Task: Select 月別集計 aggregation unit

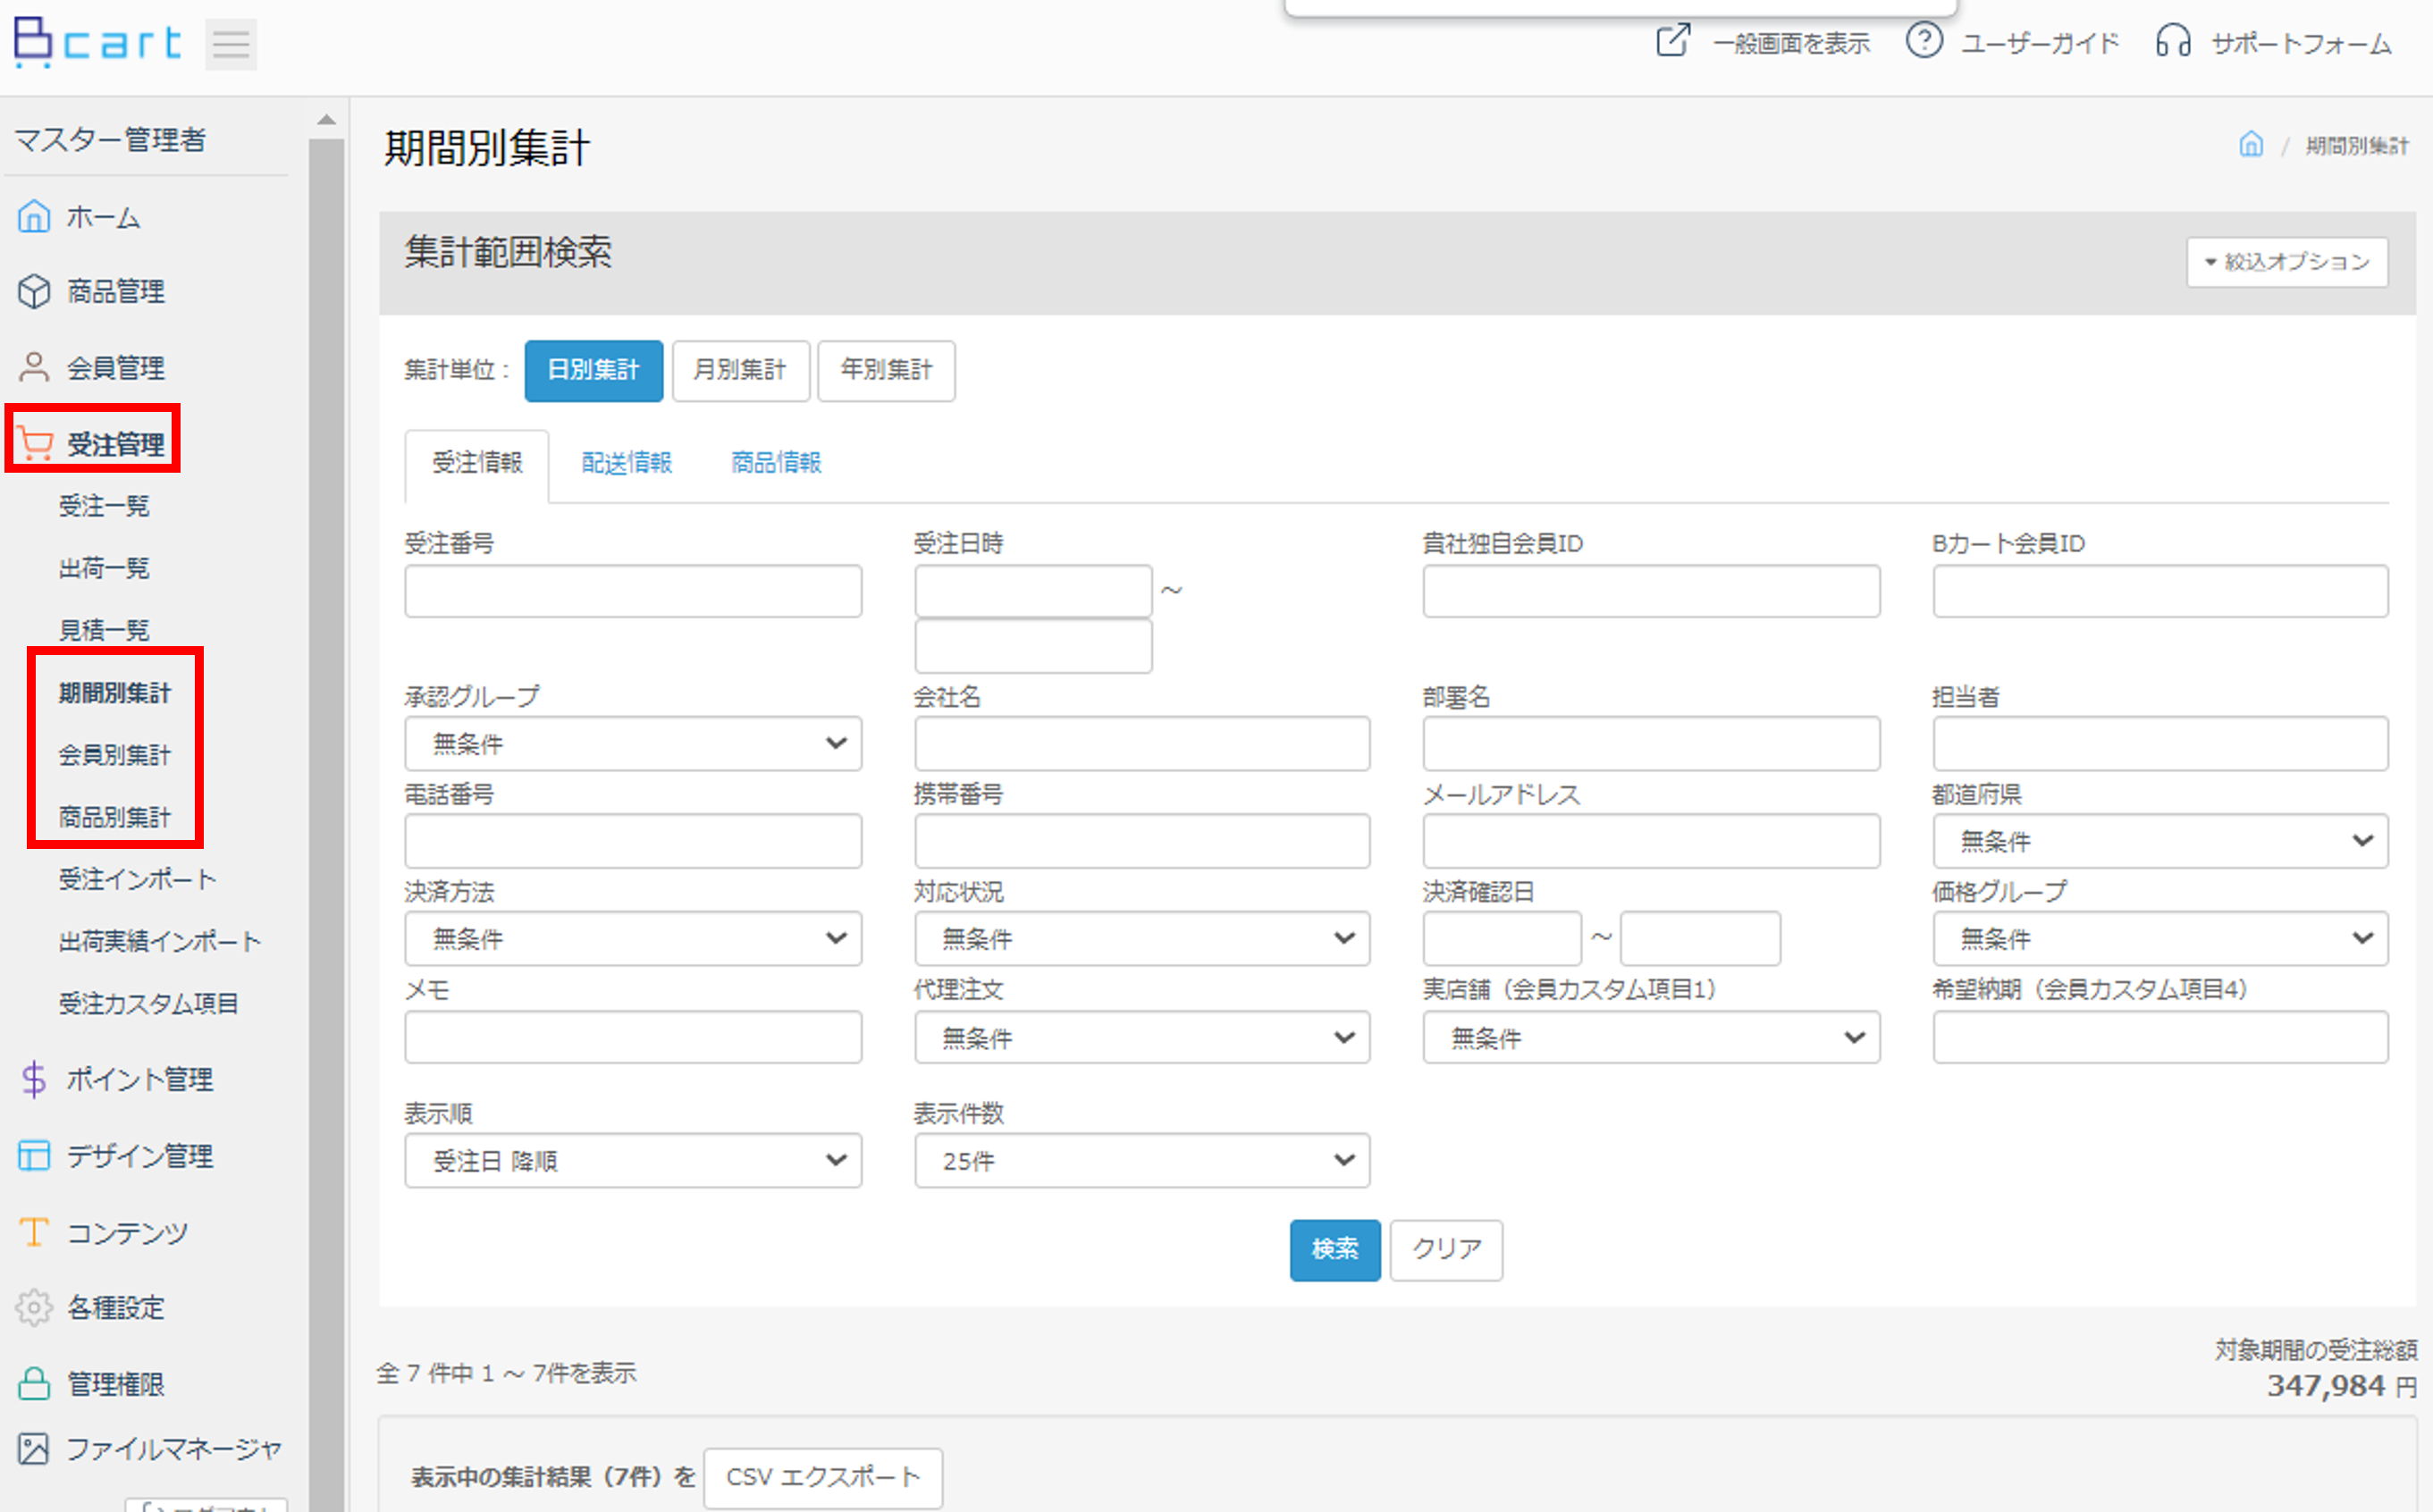Action: tap(740, 370)
